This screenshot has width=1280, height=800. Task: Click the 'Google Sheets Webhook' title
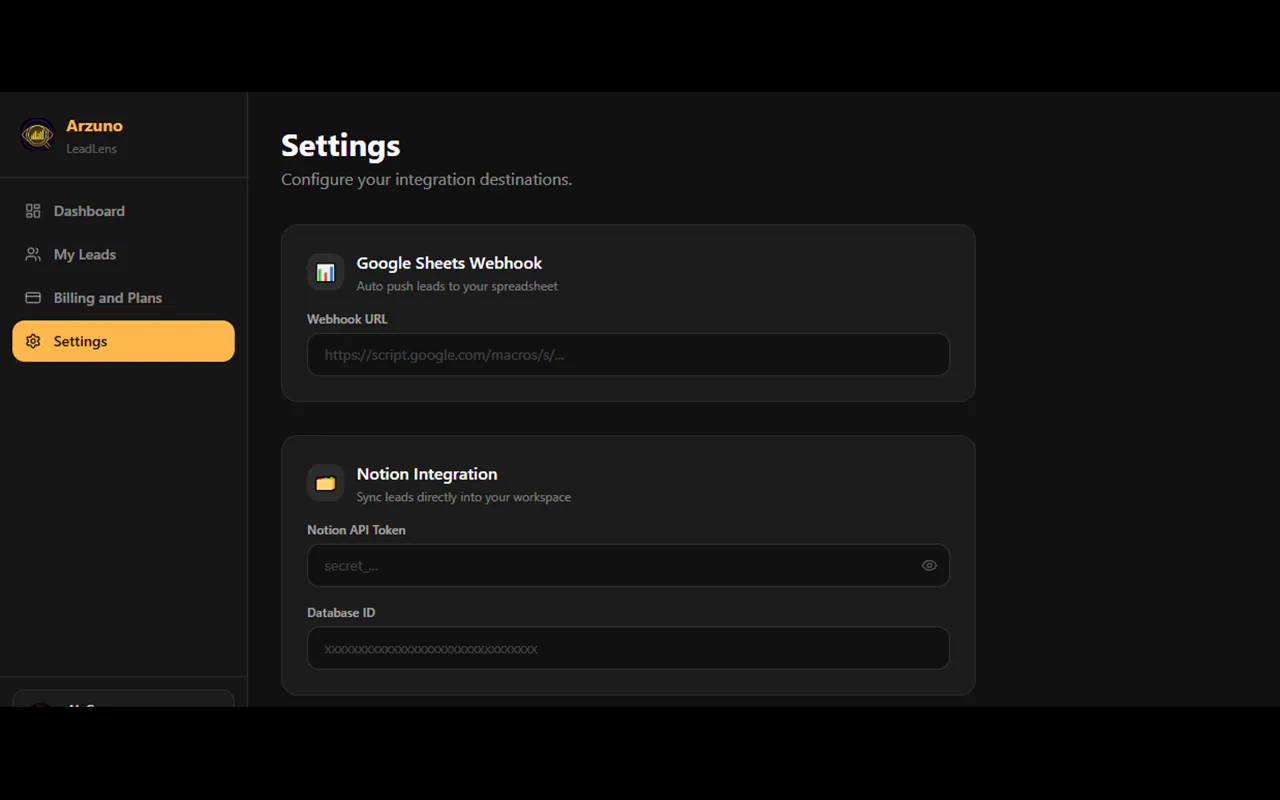coord(449,263)
